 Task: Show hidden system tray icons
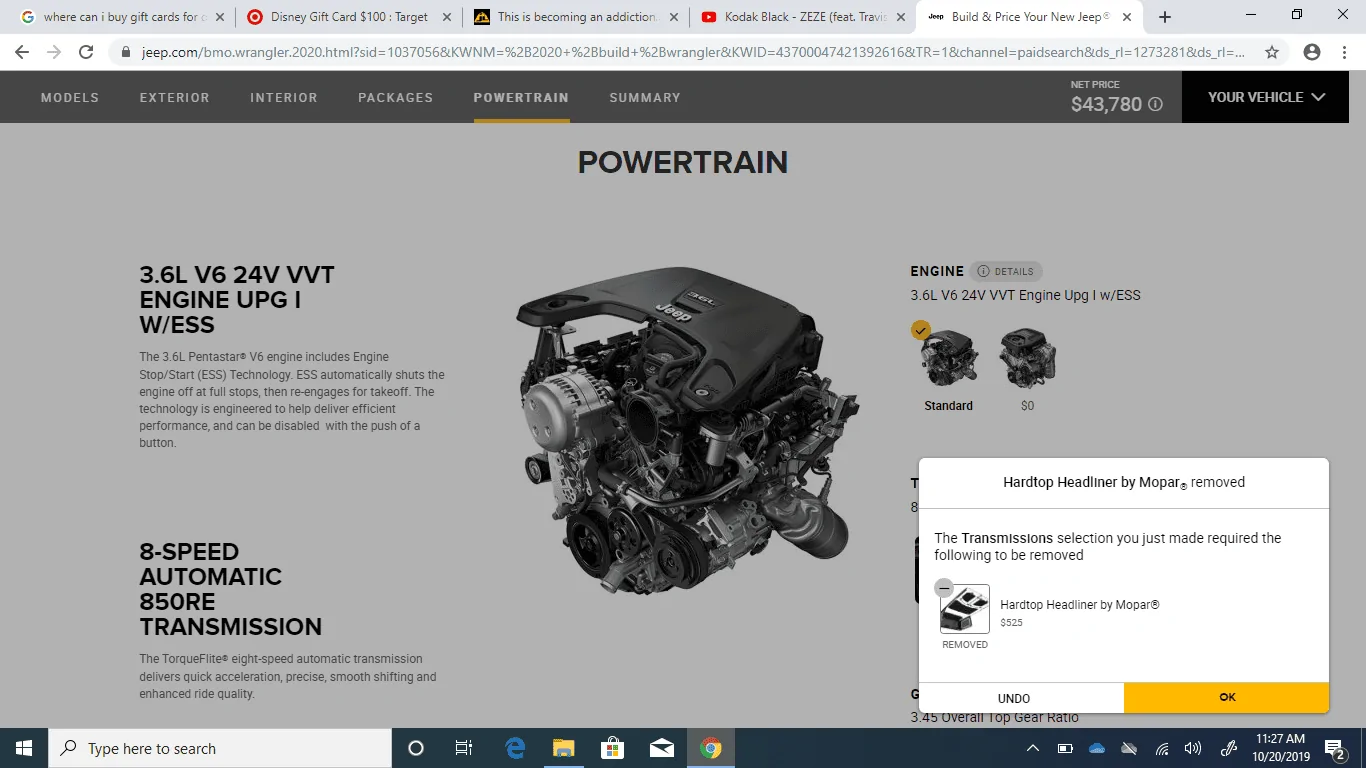click(x=1033, y=748)
